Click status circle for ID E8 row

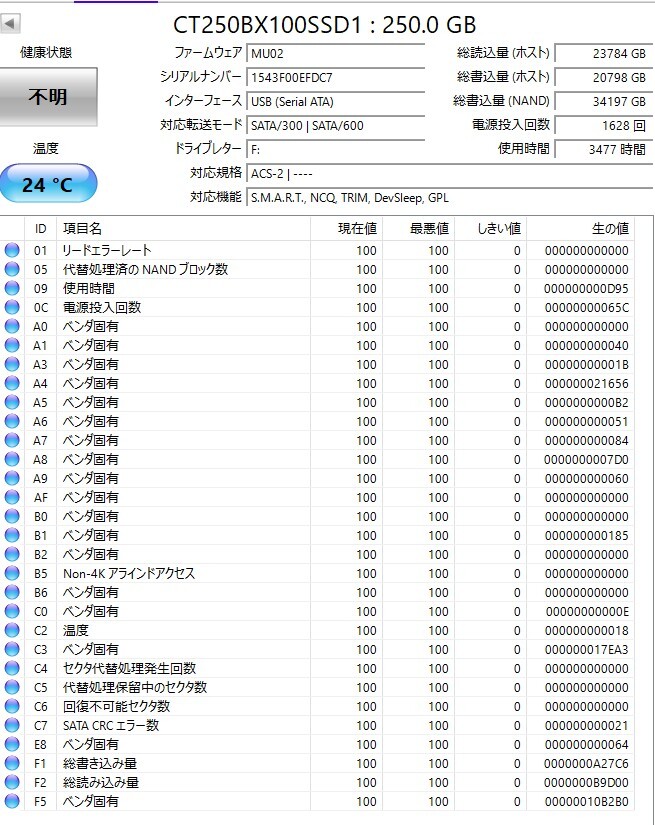pyautogui.click(x=12, y=744)
